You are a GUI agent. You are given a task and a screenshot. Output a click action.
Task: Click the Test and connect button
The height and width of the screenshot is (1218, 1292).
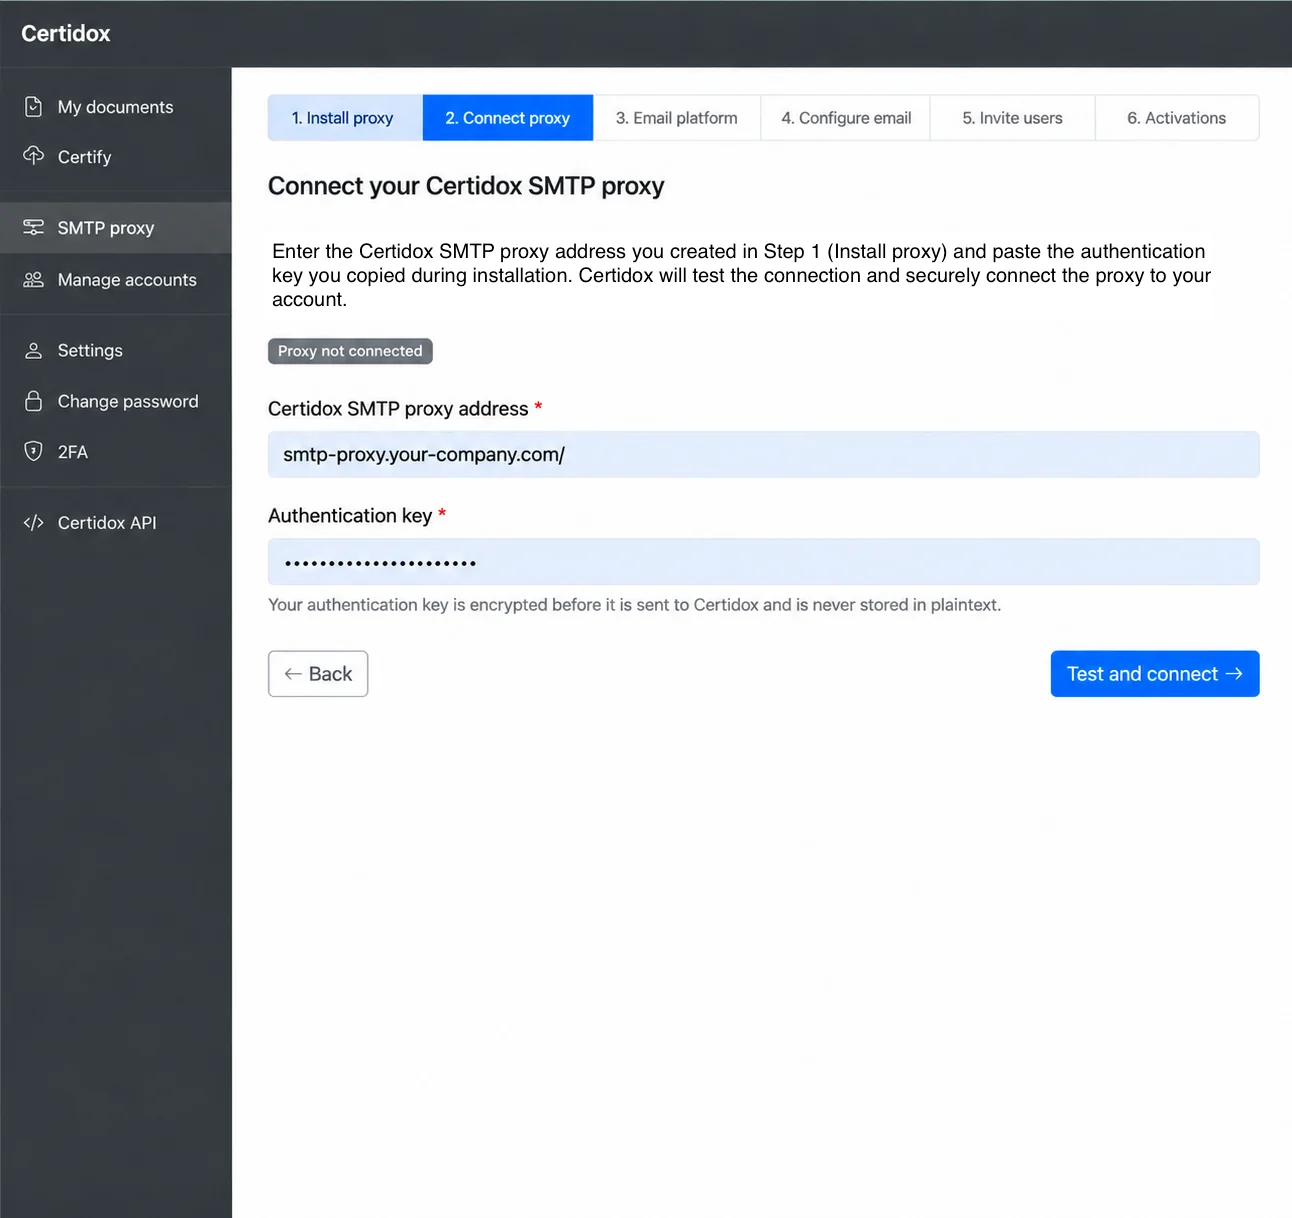(x=1155, y=674)
